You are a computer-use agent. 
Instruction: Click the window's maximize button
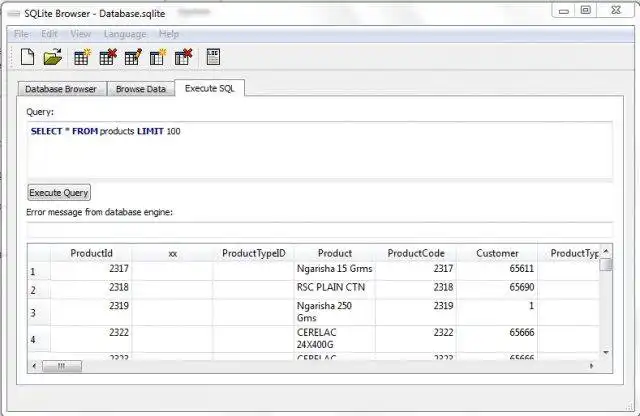(586, 10)
